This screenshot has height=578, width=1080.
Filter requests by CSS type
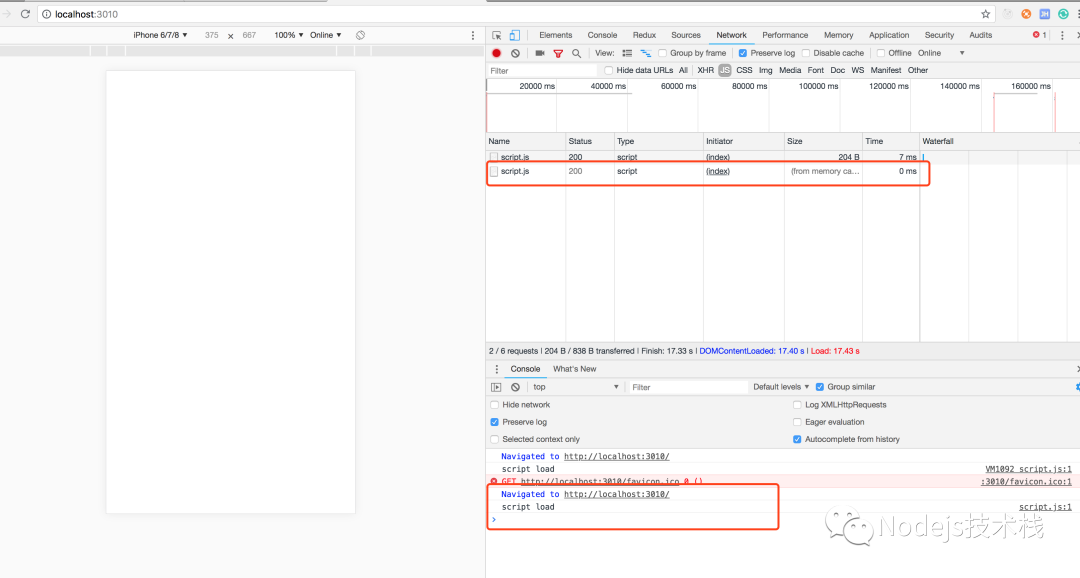pyautogui.click(x=744, y=70)
